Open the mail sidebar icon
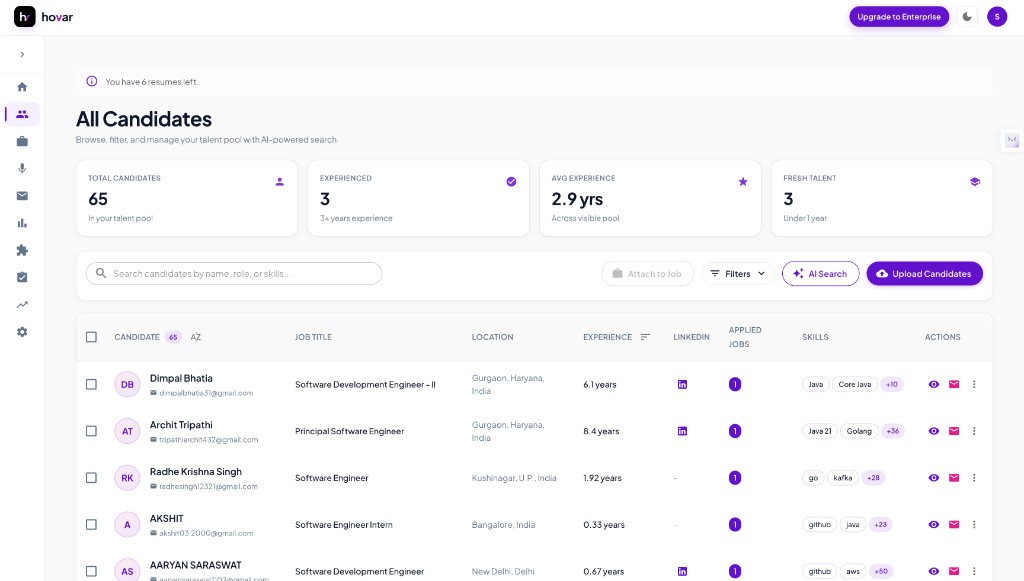The height and width of the screenshot is (581, 1024). tap(22, 196)
